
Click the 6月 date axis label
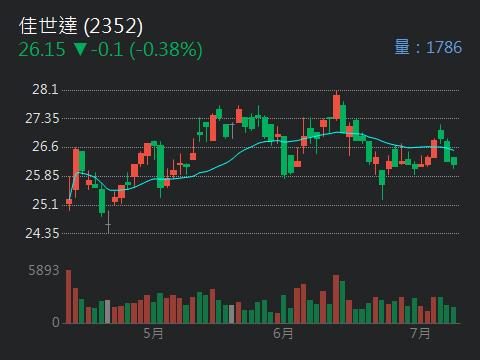(283, 333)
